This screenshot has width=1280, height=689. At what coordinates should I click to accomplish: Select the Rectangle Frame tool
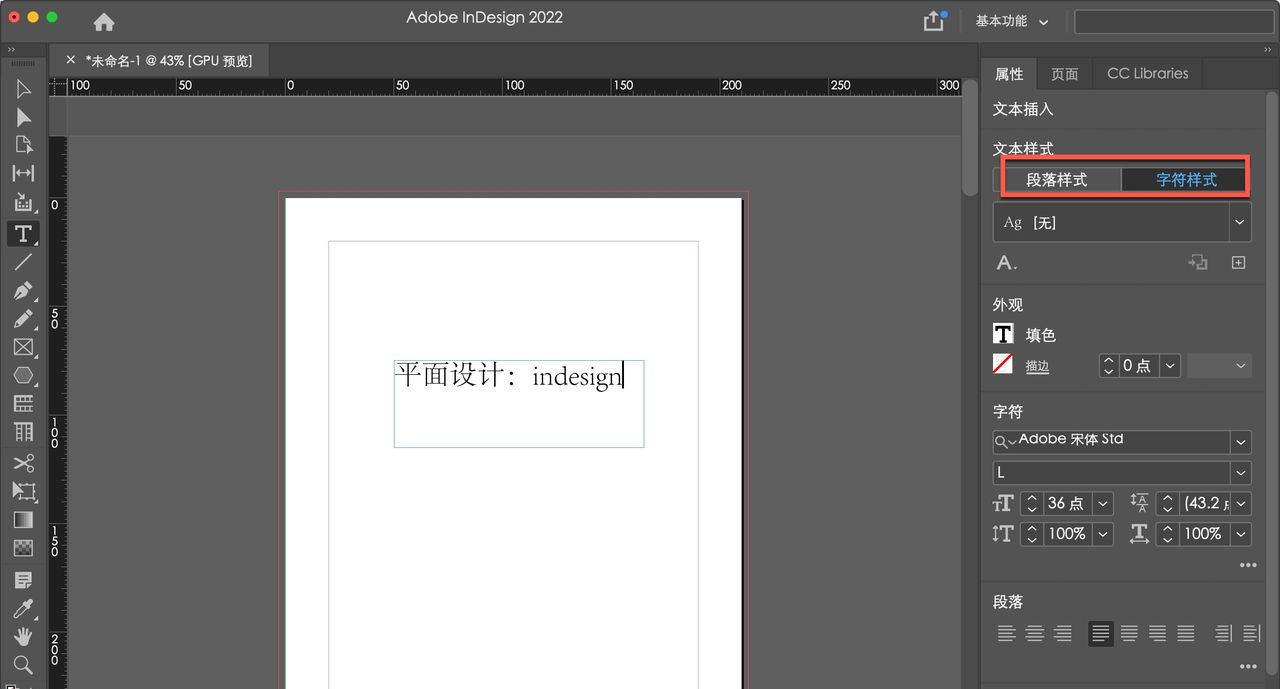click(x=24, y=347)
